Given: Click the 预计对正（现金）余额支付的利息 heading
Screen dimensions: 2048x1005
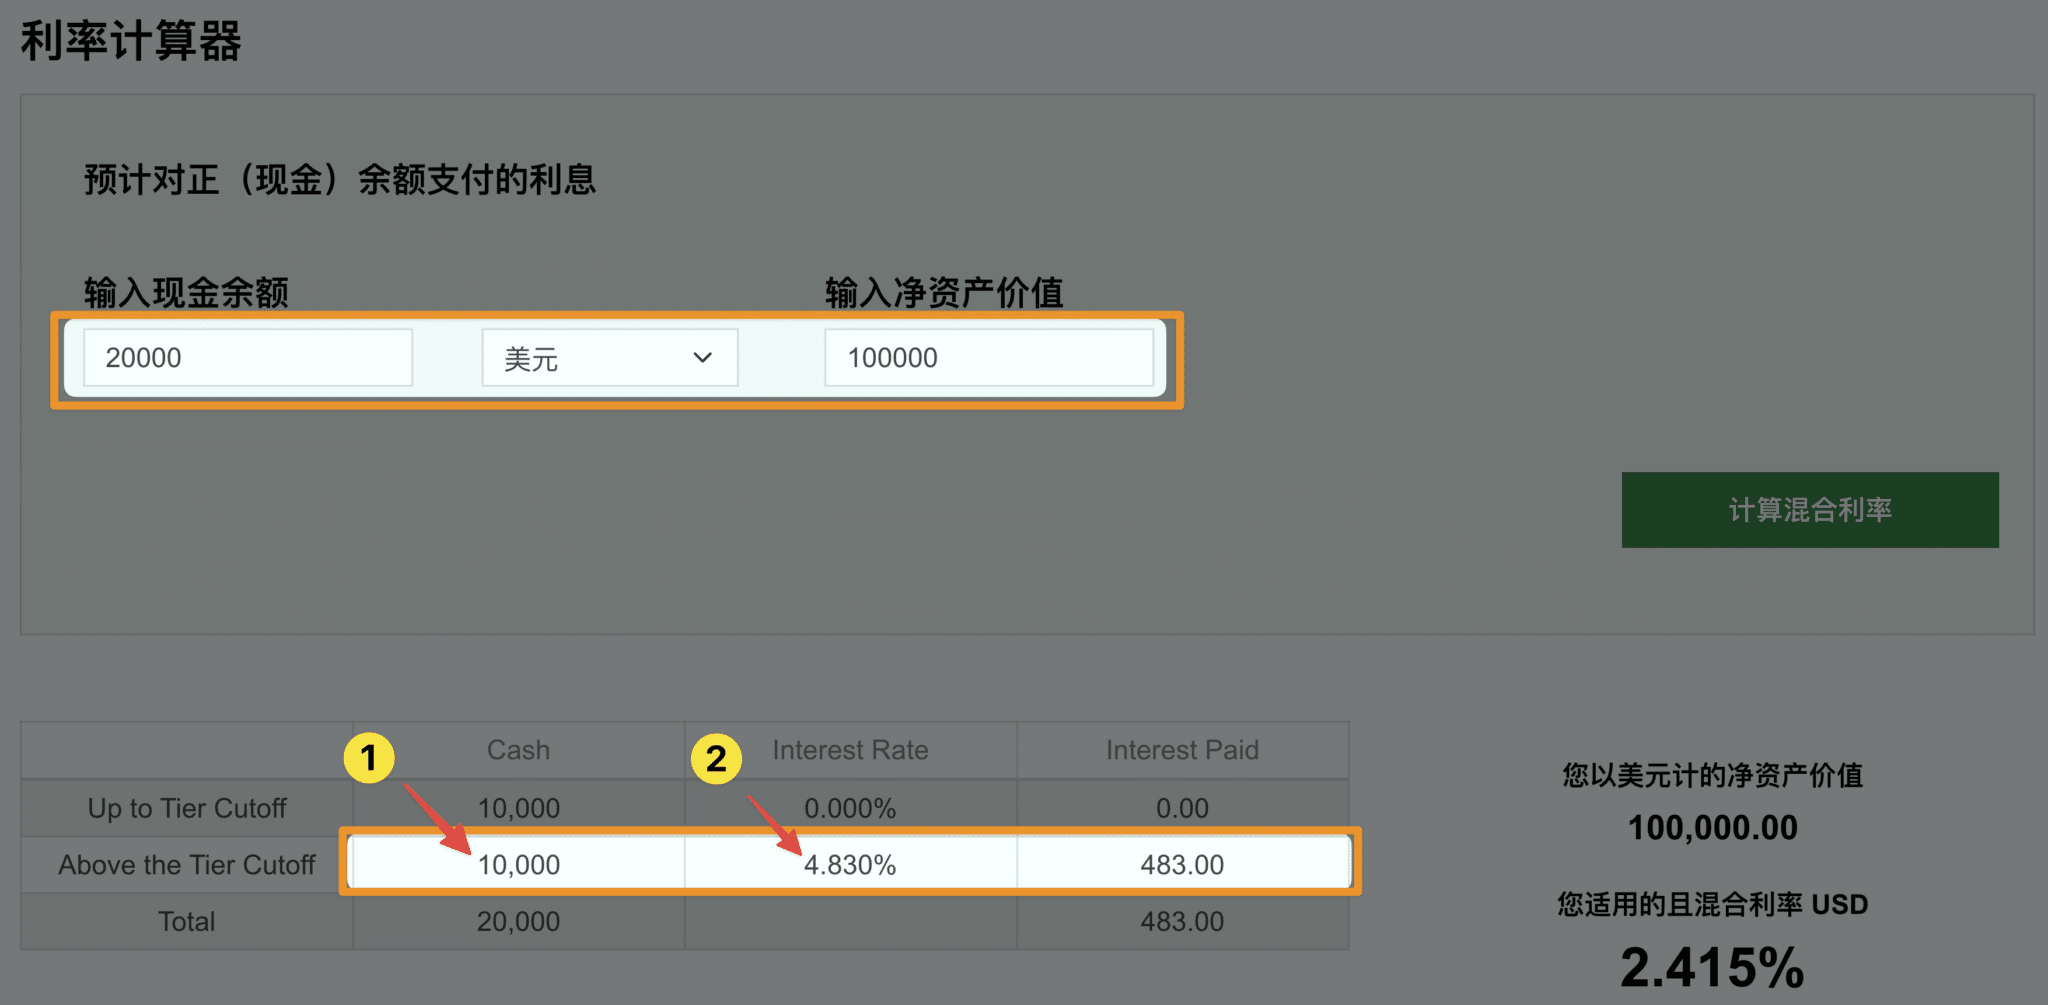Looking at the screenshot, I should point(340,180).
